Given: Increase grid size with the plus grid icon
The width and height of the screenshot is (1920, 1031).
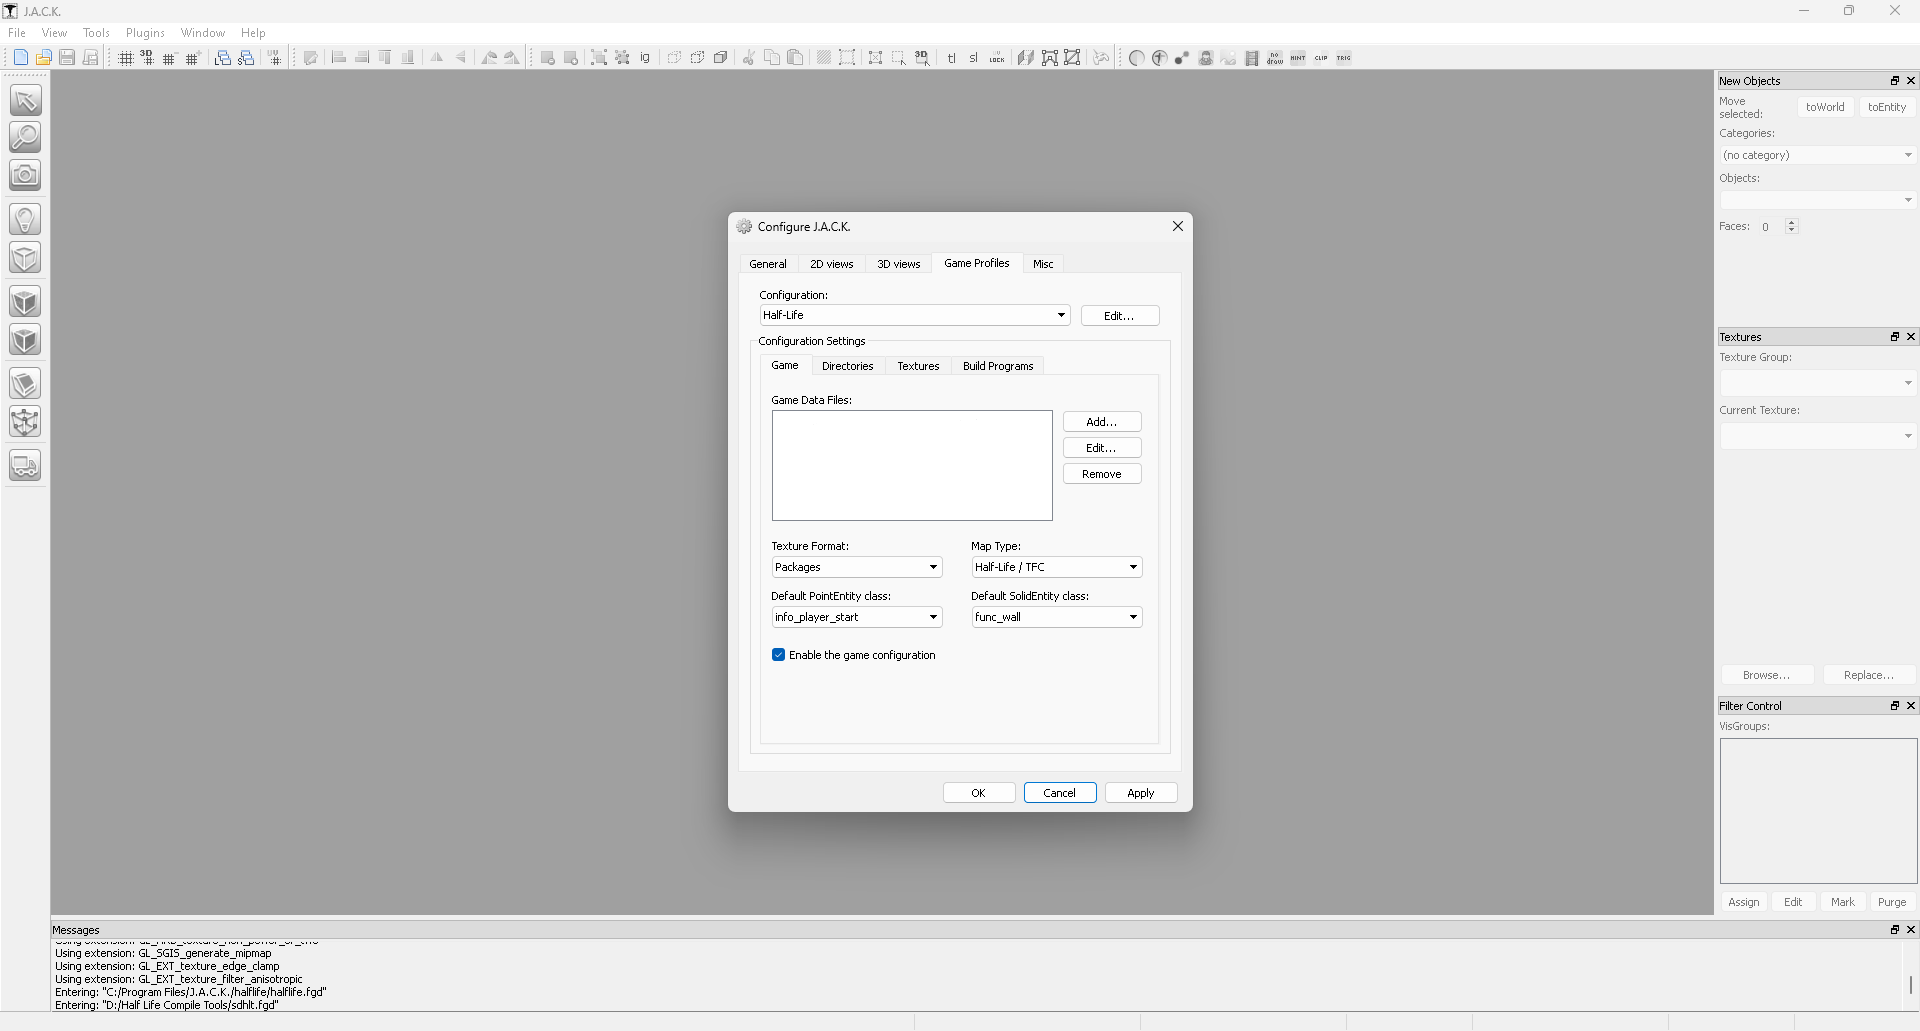Looking at the screenshot, I should [x=193, y=58].
